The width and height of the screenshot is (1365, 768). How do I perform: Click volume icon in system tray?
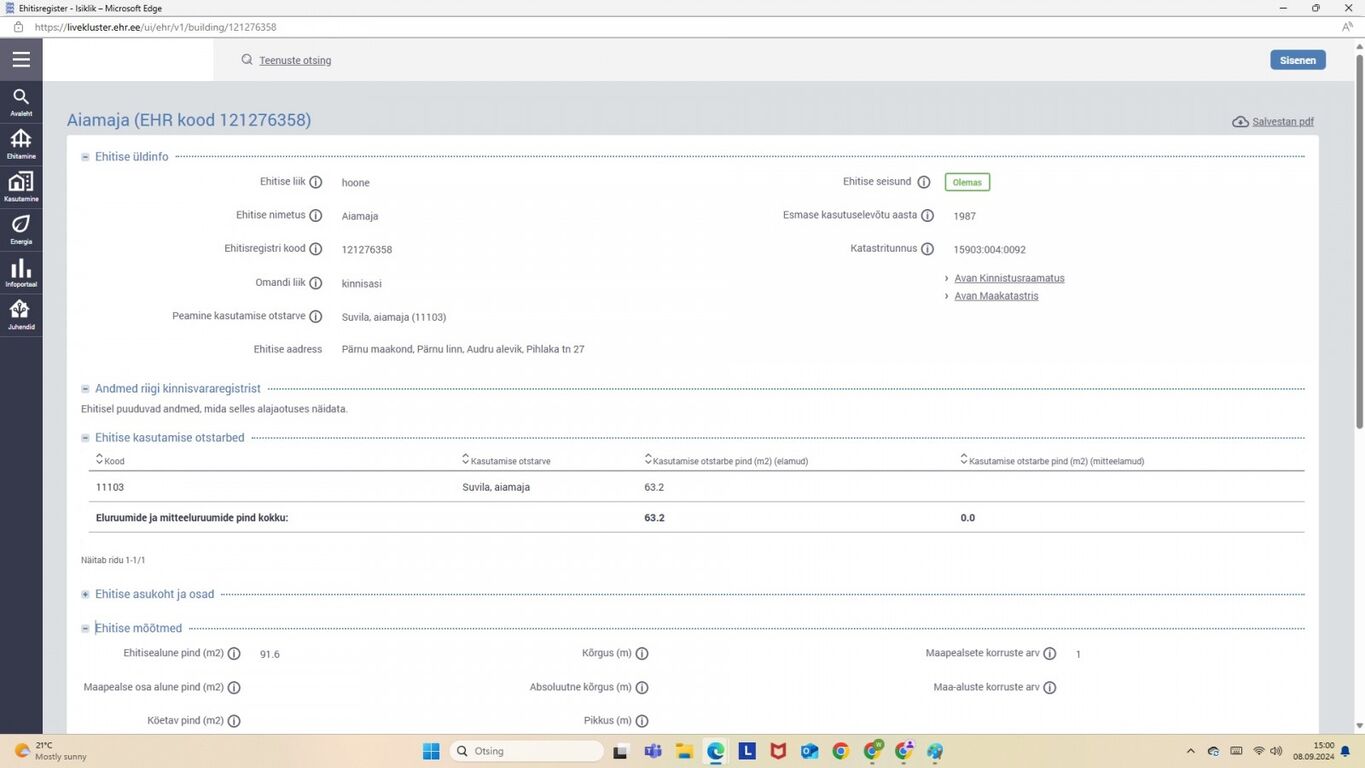coord(1276,751)
